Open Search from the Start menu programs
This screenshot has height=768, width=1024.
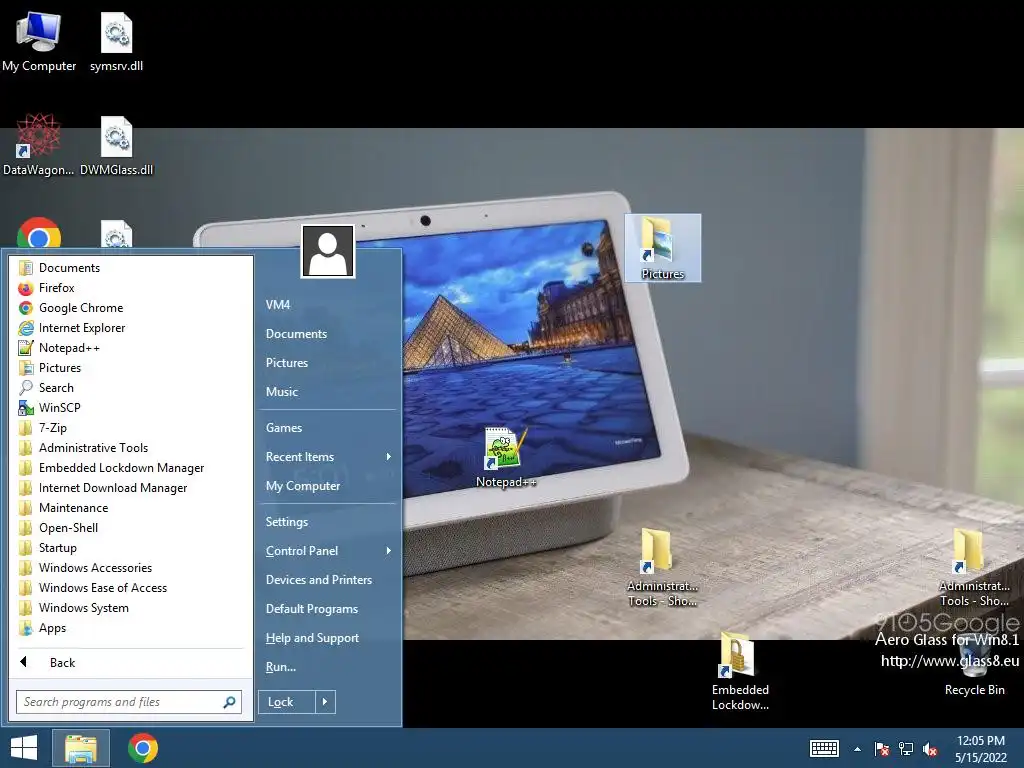point(131,388)
